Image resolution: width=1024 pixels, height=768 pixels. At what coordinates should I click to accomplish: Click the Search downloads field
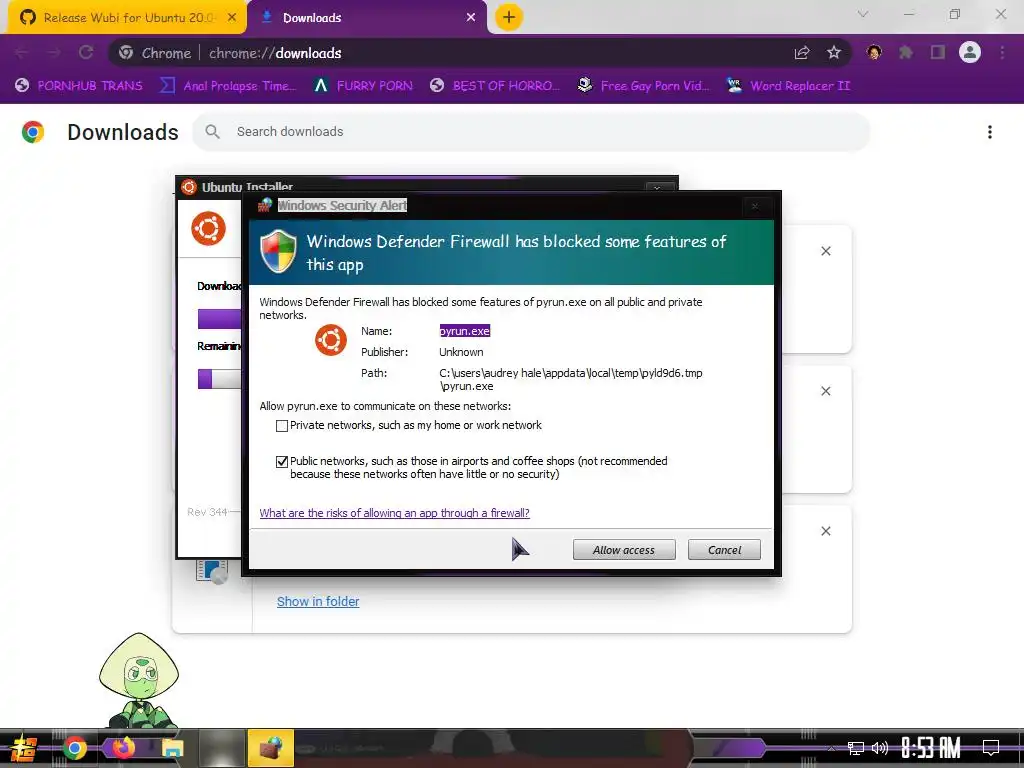tap(530, 132)
